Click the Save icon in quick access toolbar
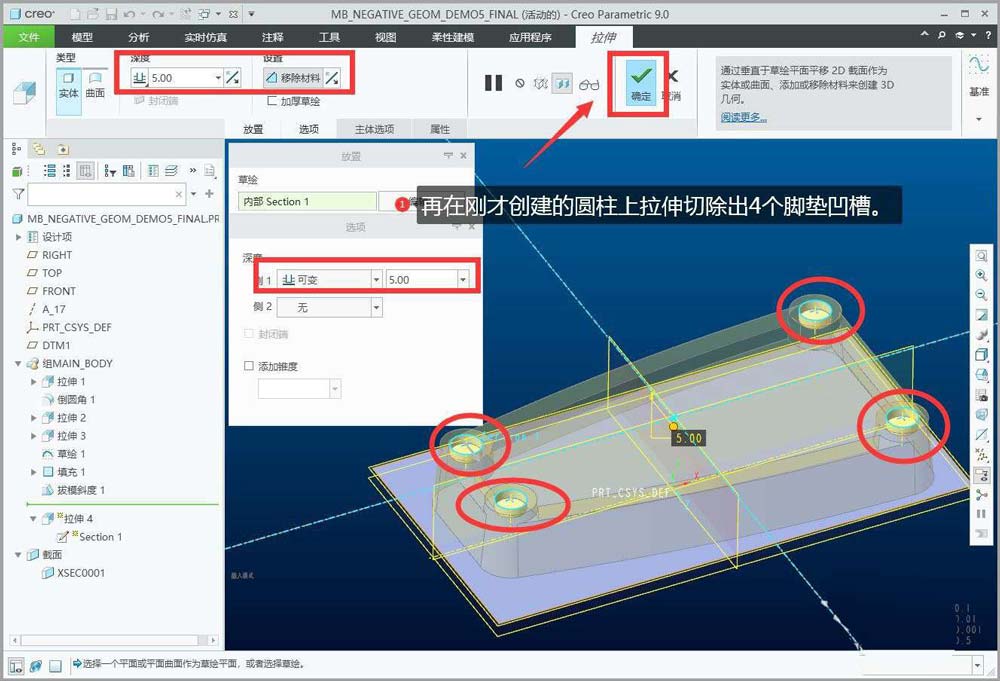 111,13
